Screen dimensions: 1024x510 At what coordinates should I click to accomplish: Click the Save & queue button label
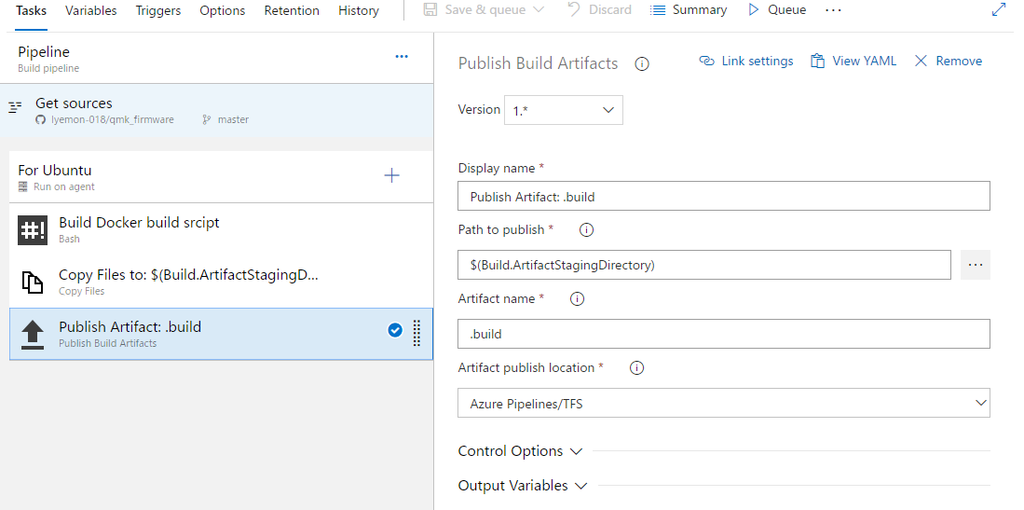point(485,10)
